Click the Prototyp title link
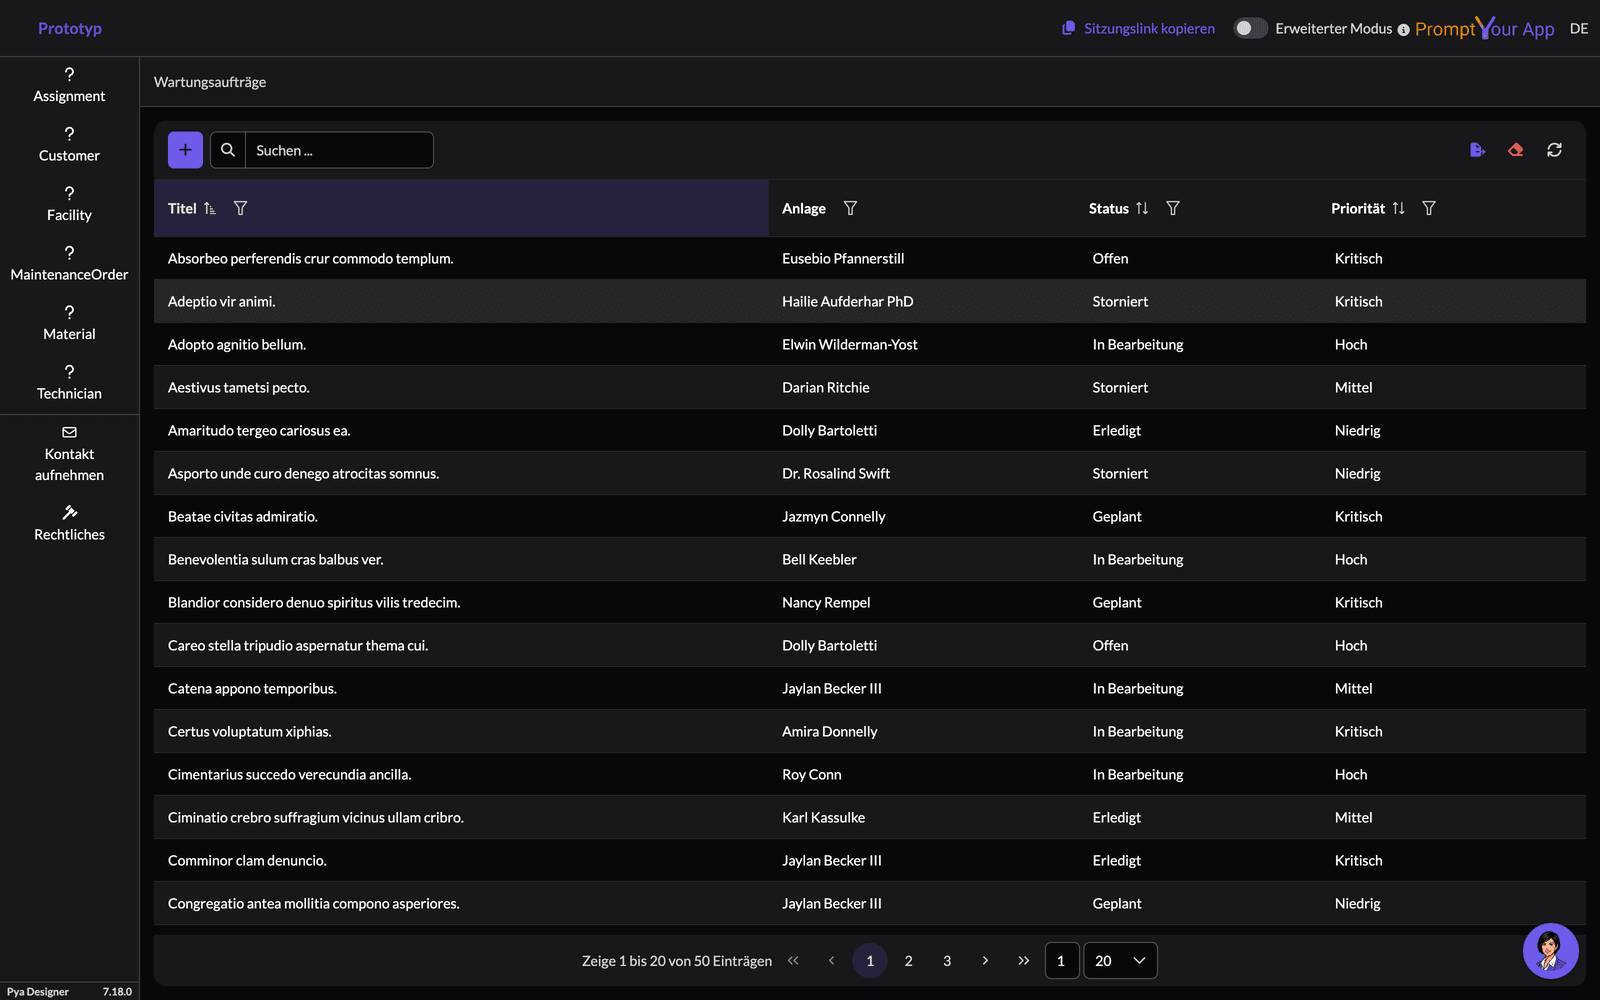Screen dimensions: 1600x1000 tap(70, 28)
